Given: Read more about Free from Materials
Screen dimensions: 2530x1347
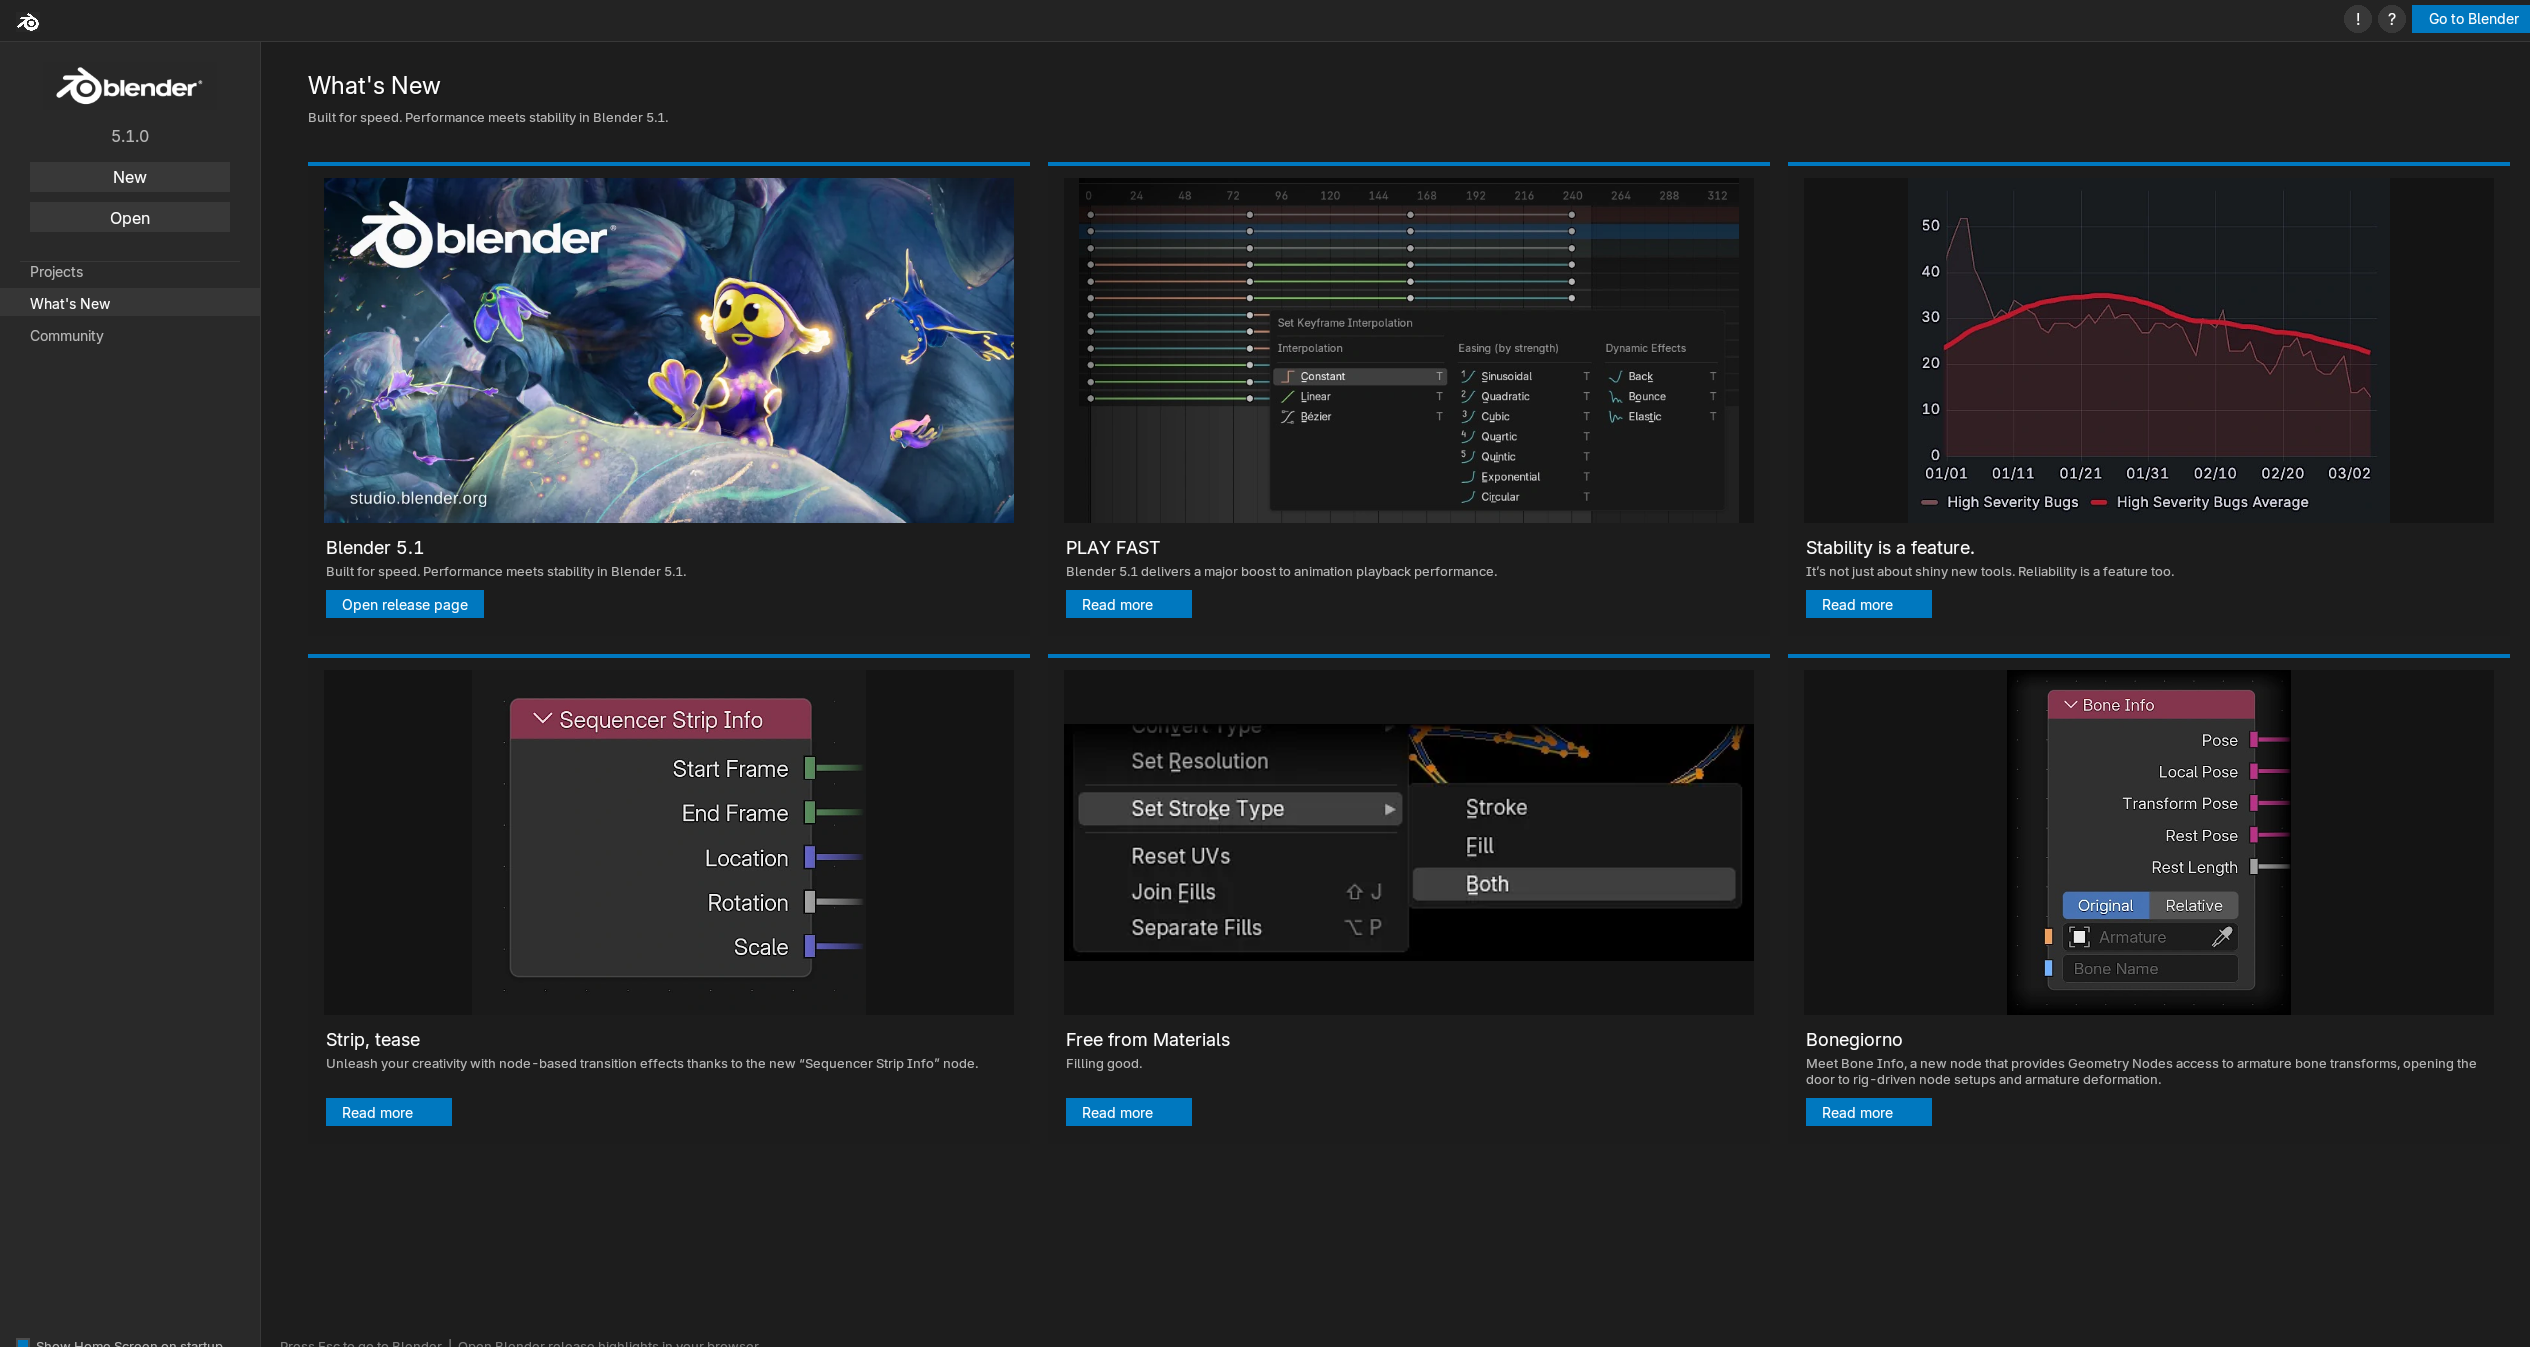Looking at the screenshot, I should click(x=1127, y=1113).
